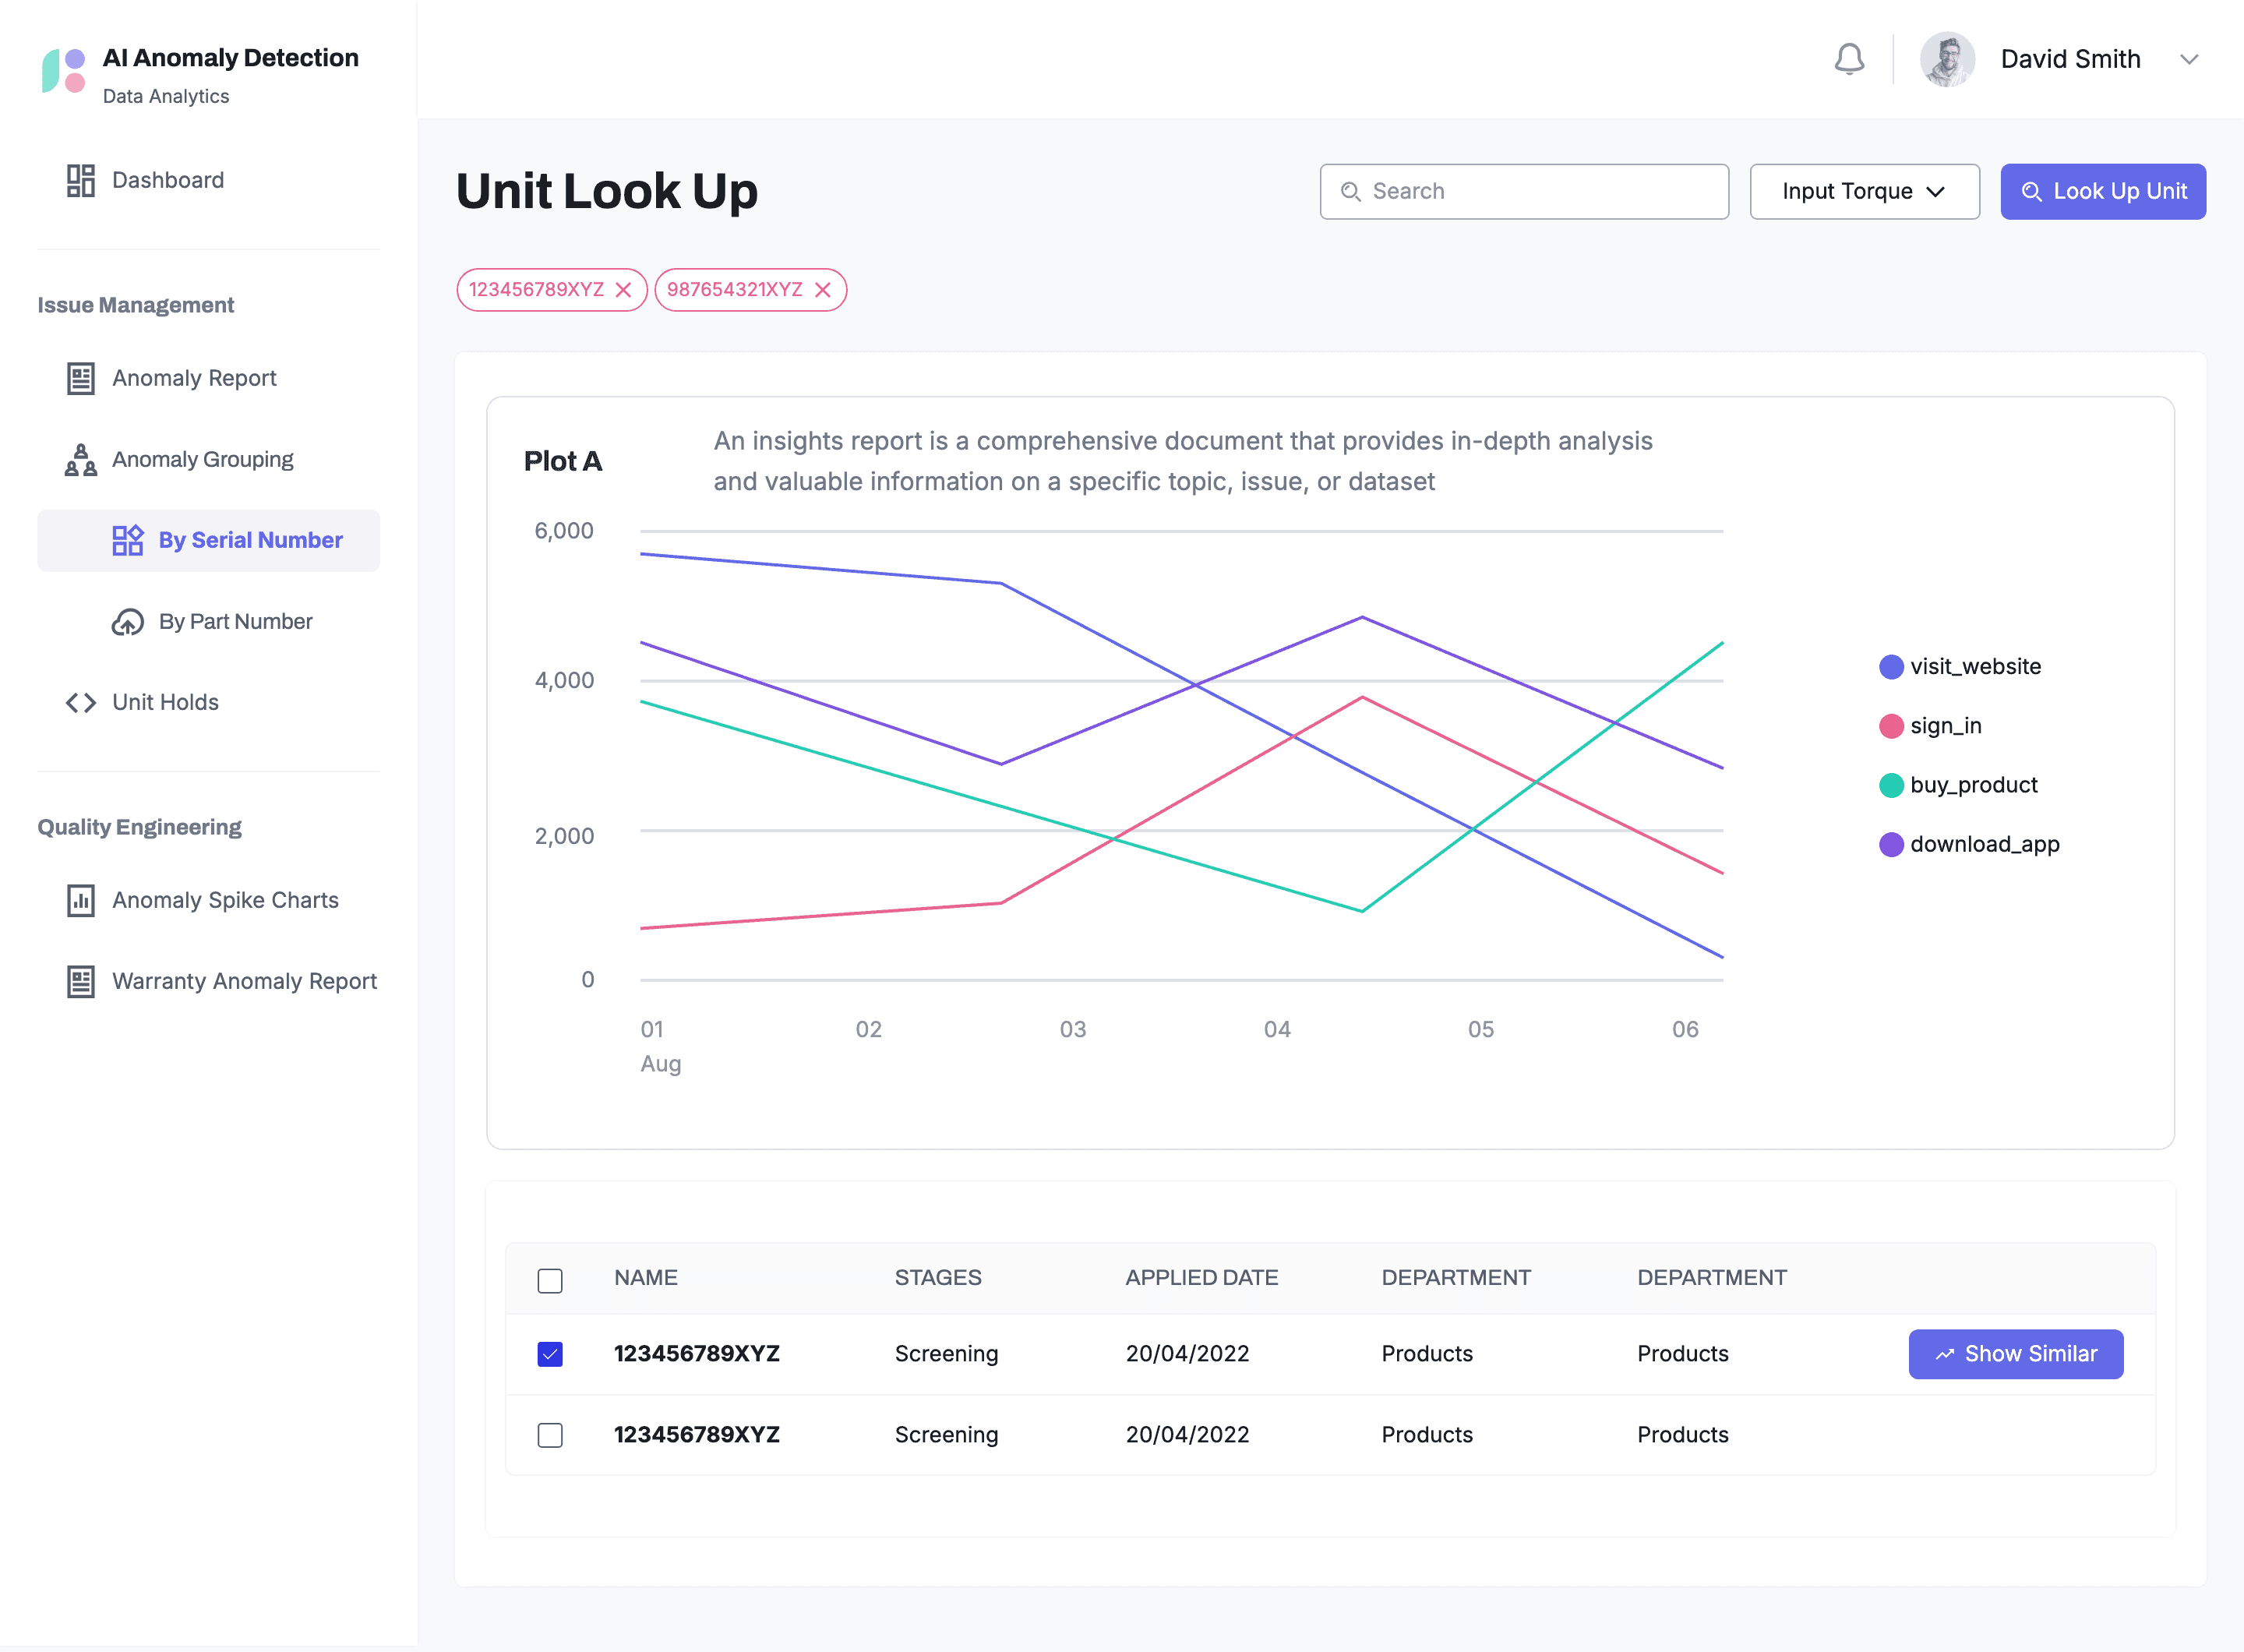
Task: Open the Anomaly Report menu item
Action: (194, 378)
